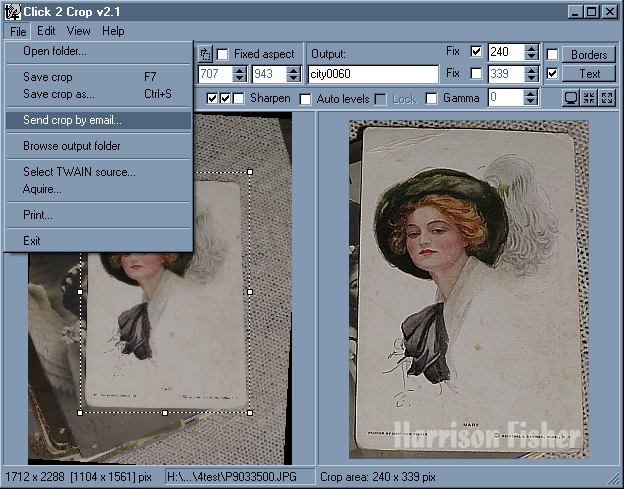Increase the 707 value with up arrow
624x489 pixels.
(239, 70)
